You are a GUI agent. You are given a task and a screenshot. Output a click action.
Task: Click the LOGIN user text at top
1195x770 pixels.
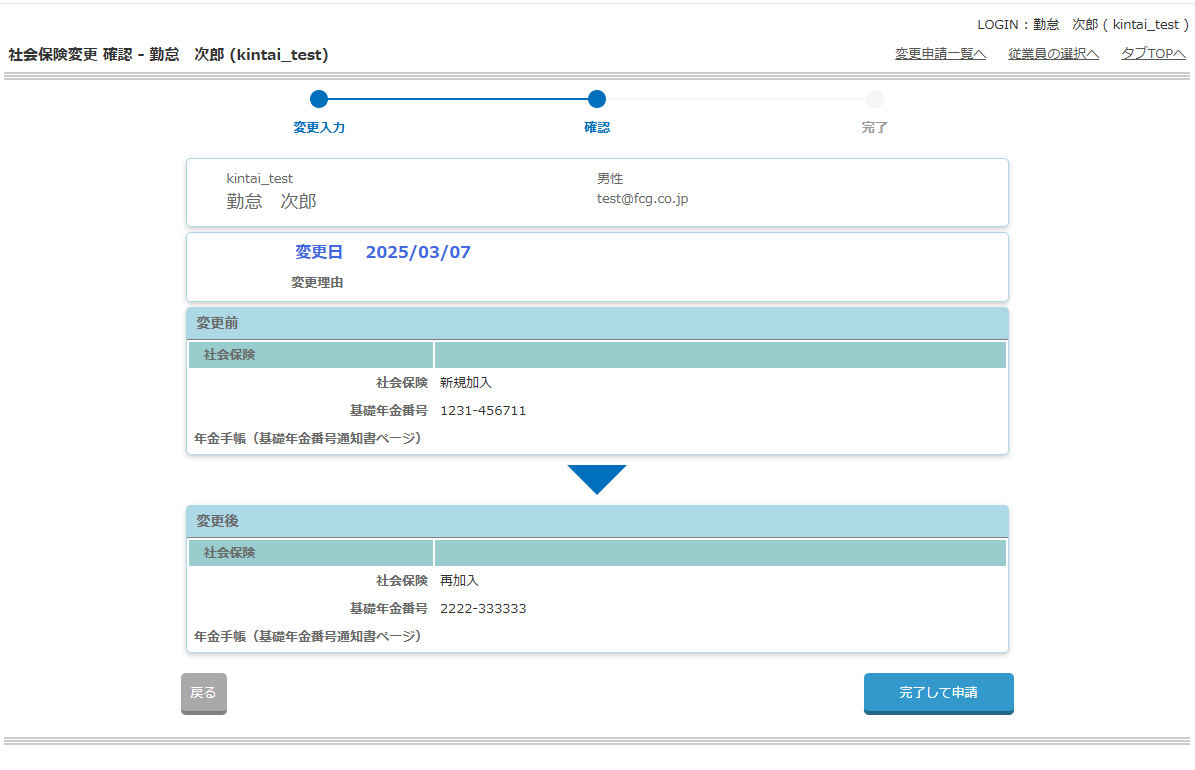(x=1082, y=24)
